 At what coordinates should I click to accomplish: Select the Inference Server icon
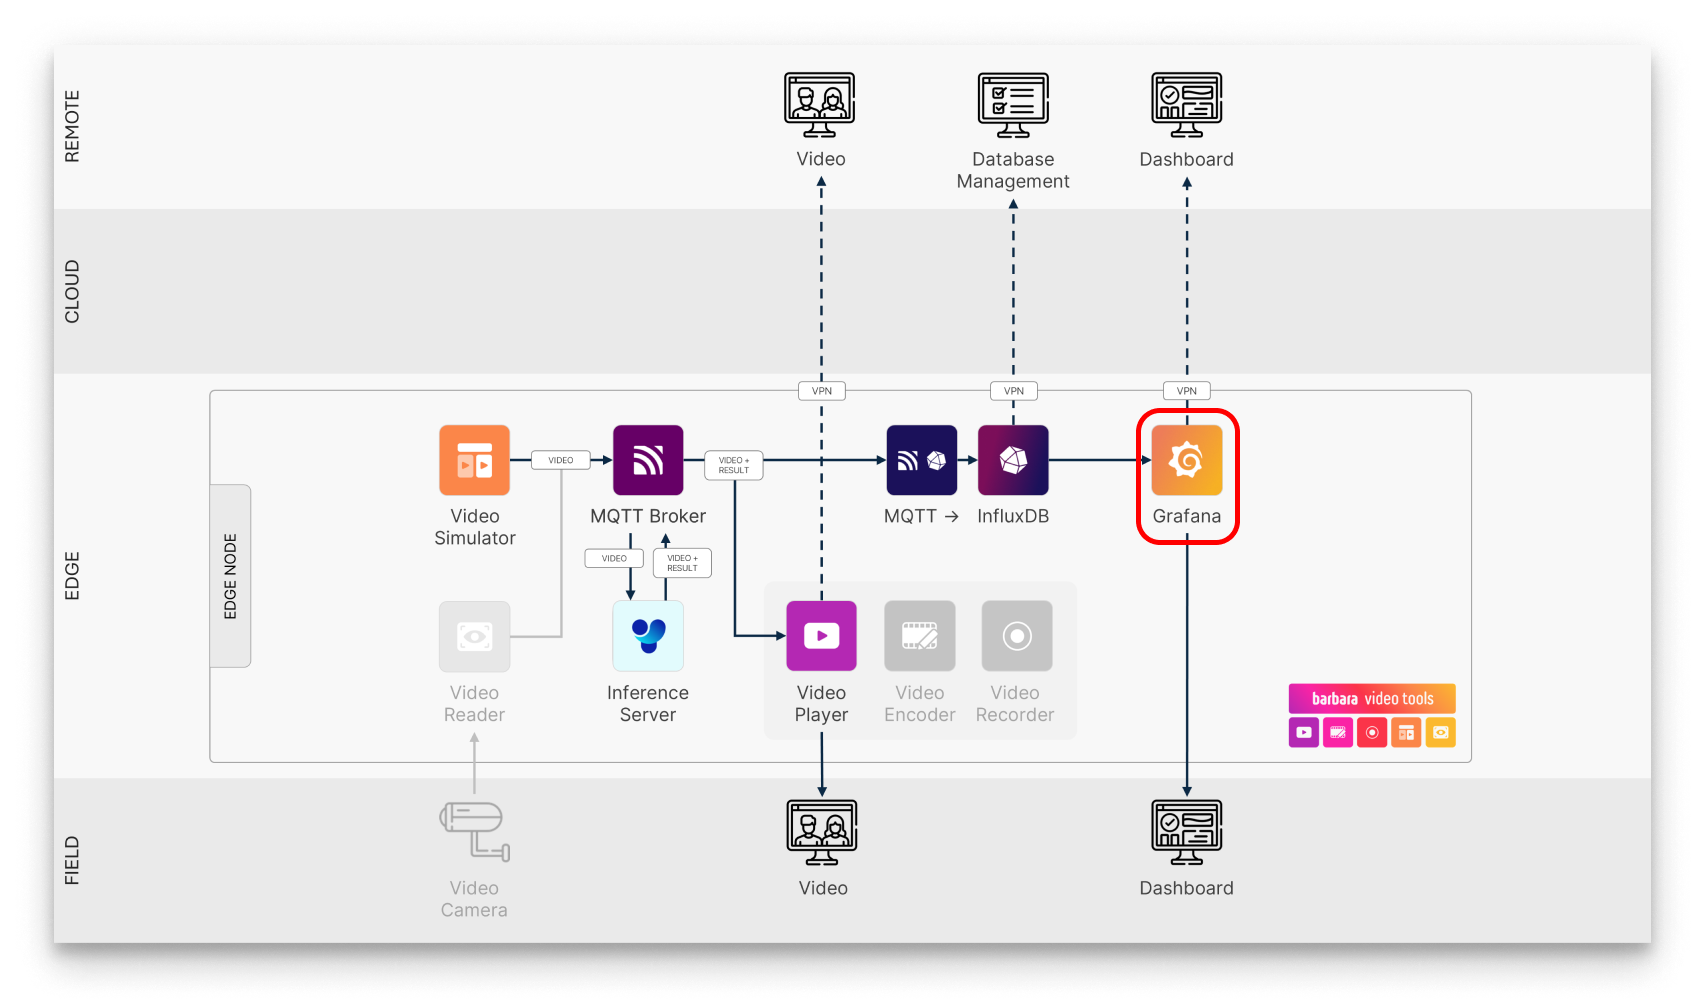click(648, 636)
